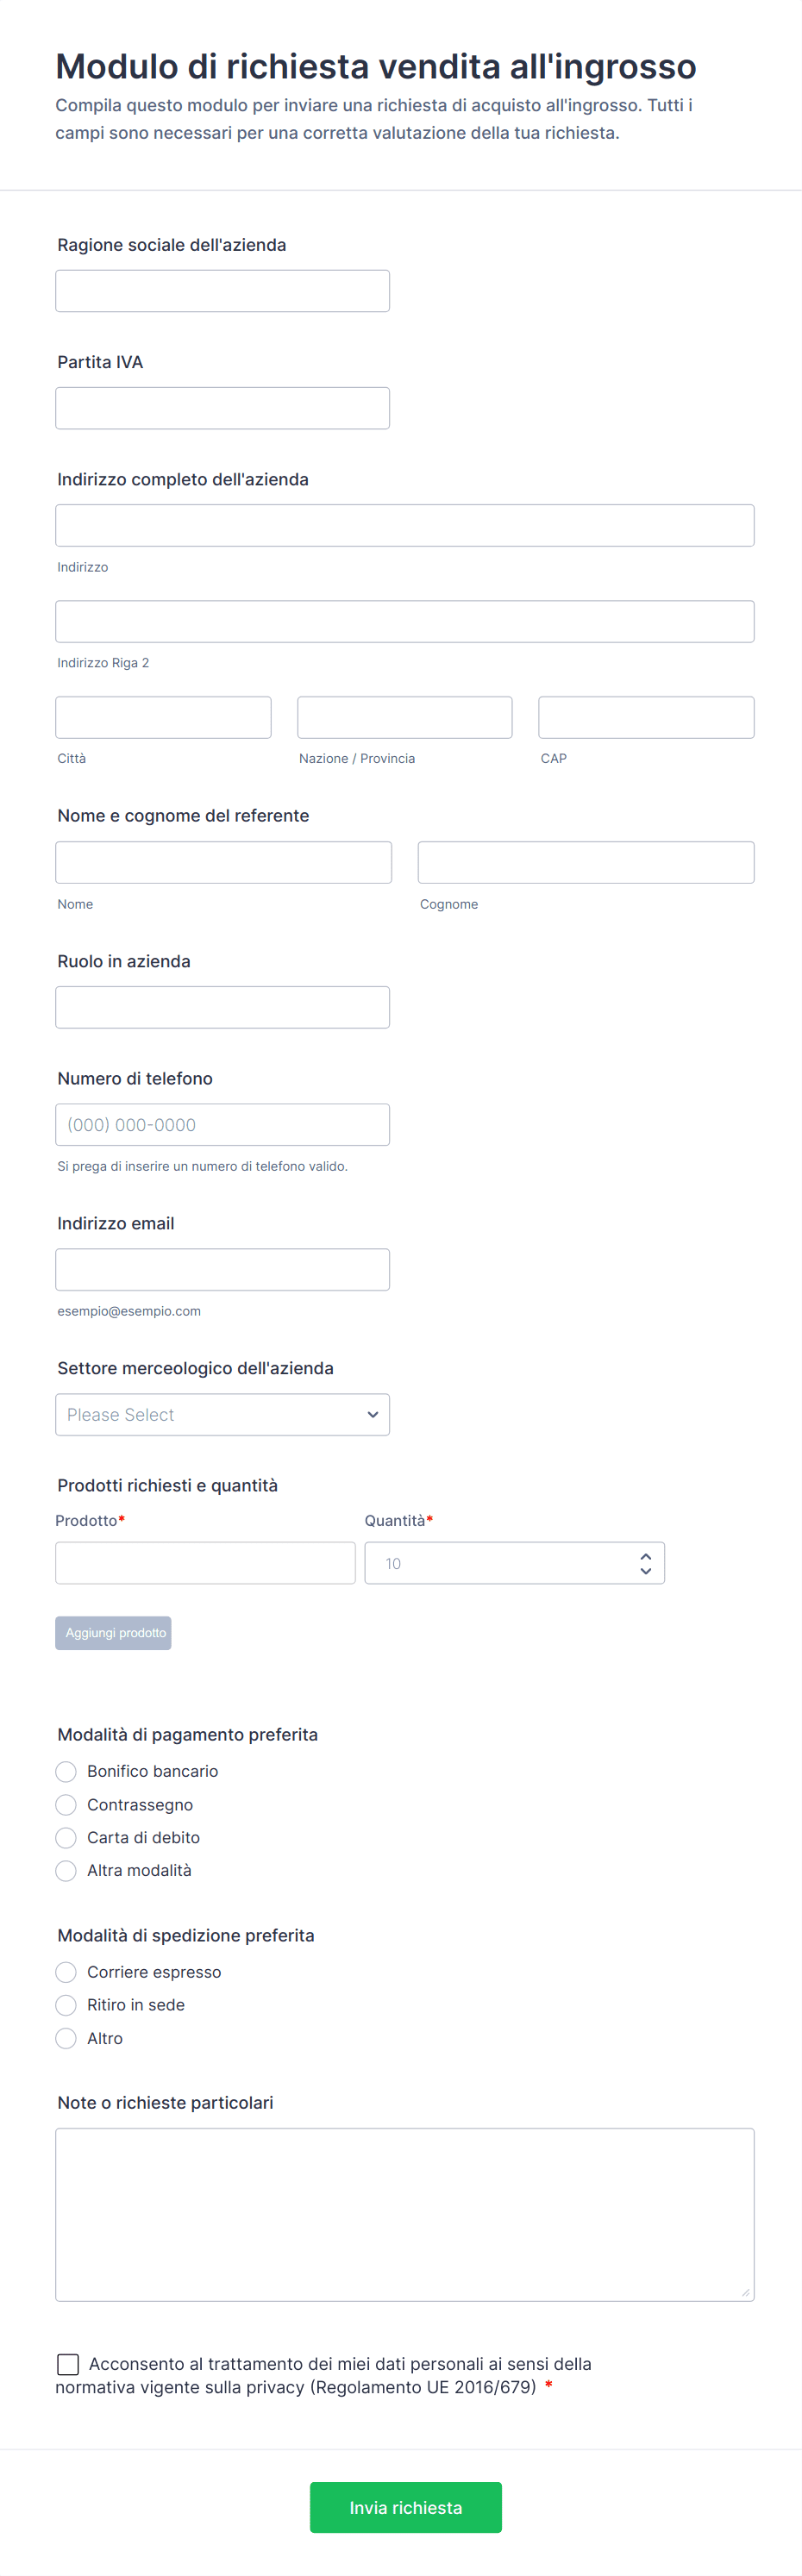
Task: Submit with Invia richiesta button
Action: (x=405, y=2507)
